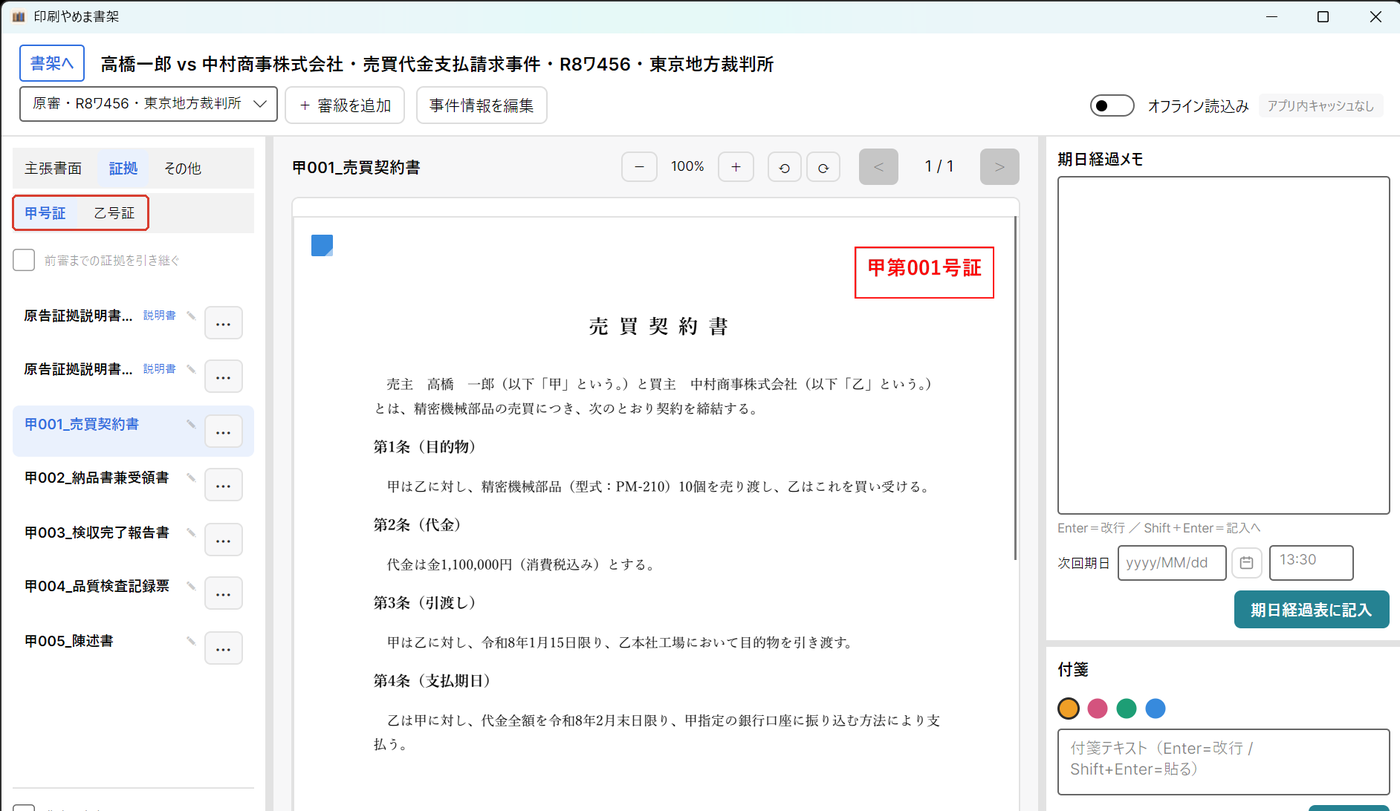Pick the orange sticky note color
The image size is (1400, 811).
pyautogui.click(x=1069, y=708)
